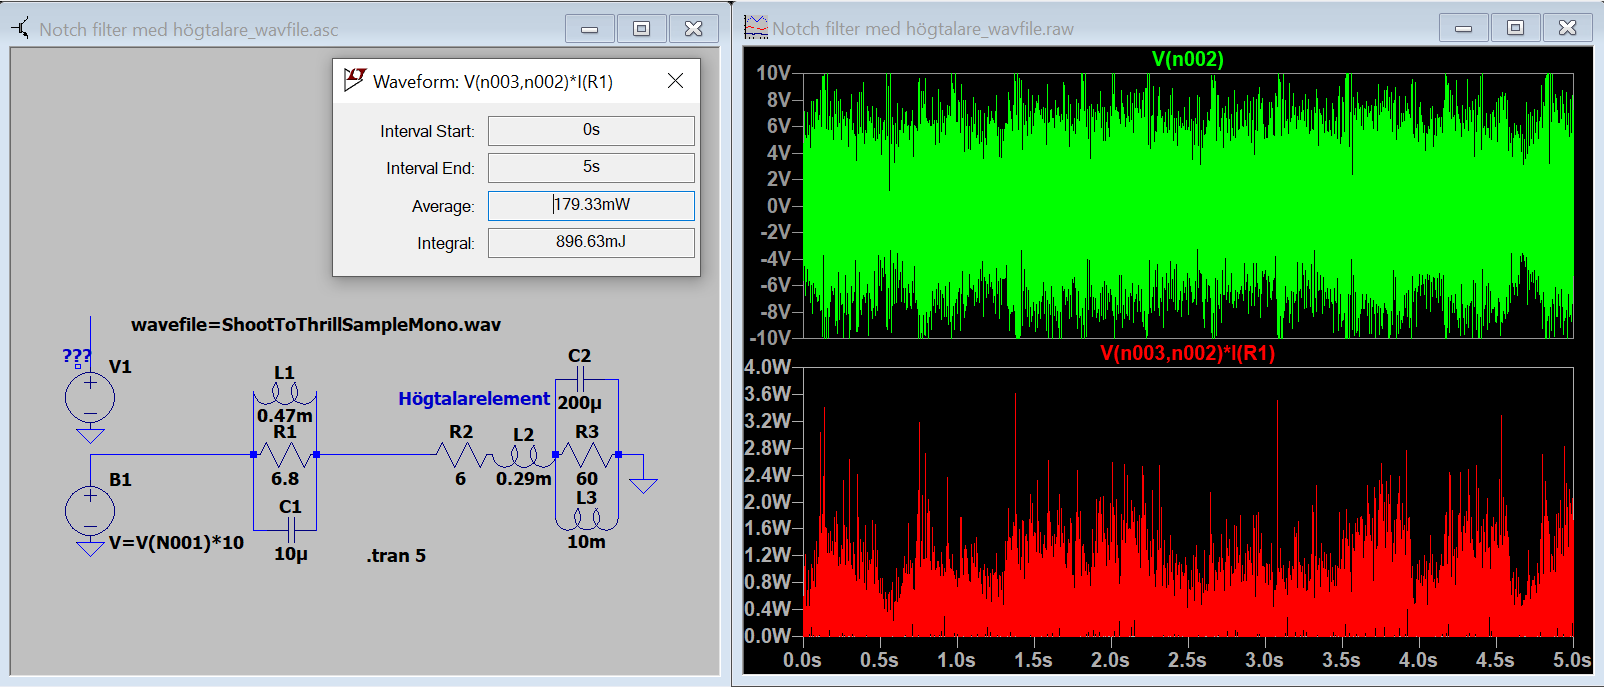Screen dimensions: 1604x687
Task: Click the 10V label on upper axis
Action: coord(773,73)
